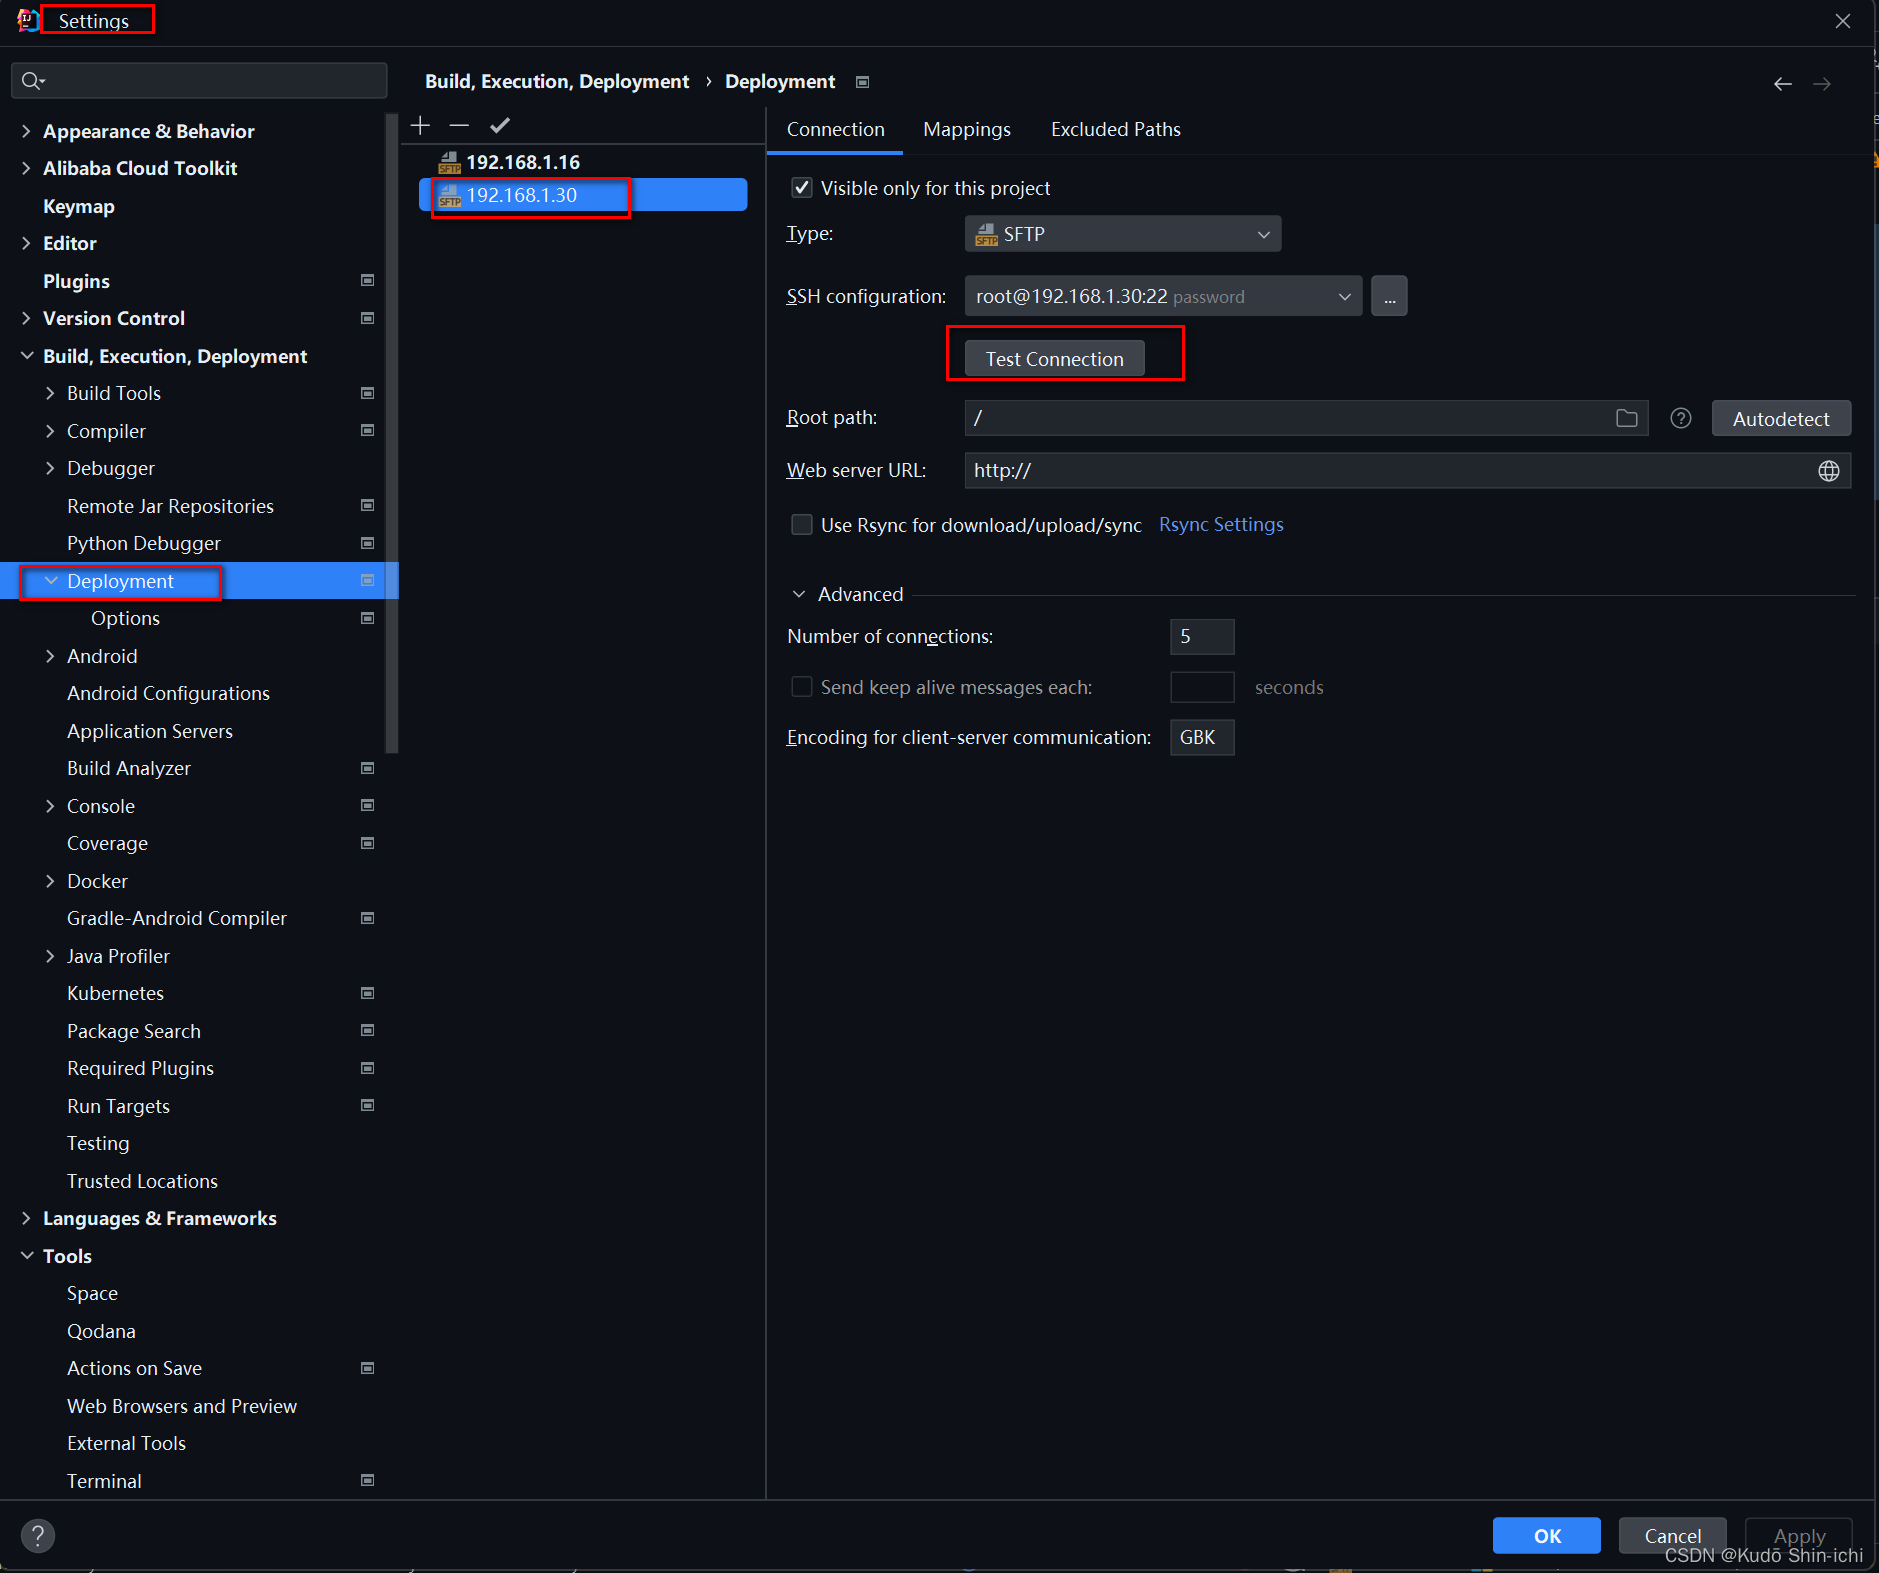Click project-level icon beside Version Control

point(367,318)
